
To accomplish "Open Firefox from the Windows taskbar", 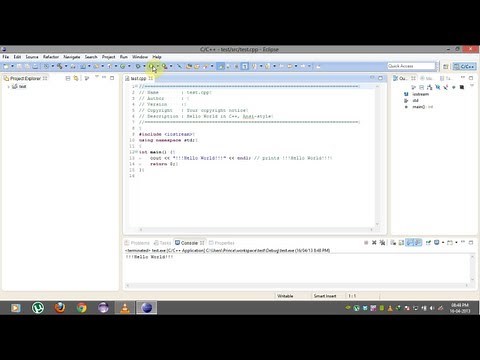I will [60, 308].
